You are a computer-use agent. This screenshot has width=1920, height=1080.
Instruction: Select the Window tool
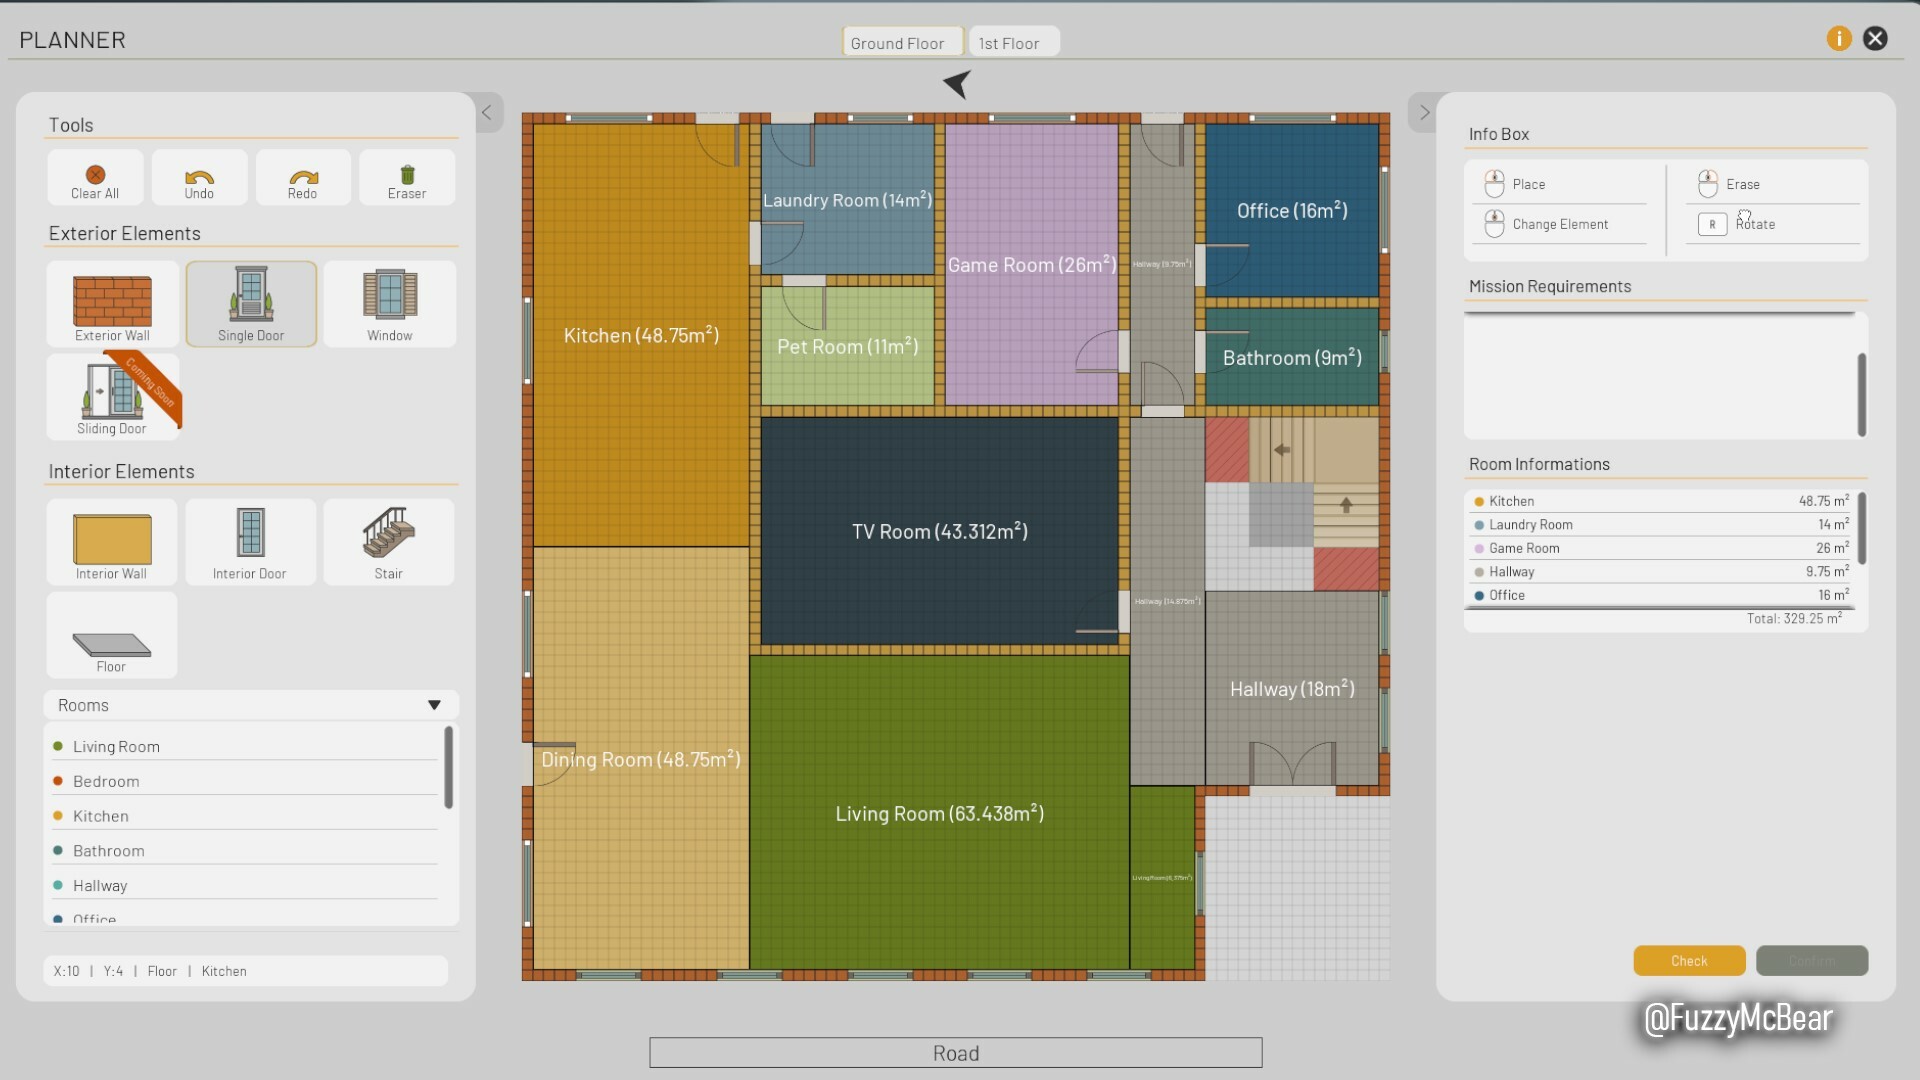point(389,302)
